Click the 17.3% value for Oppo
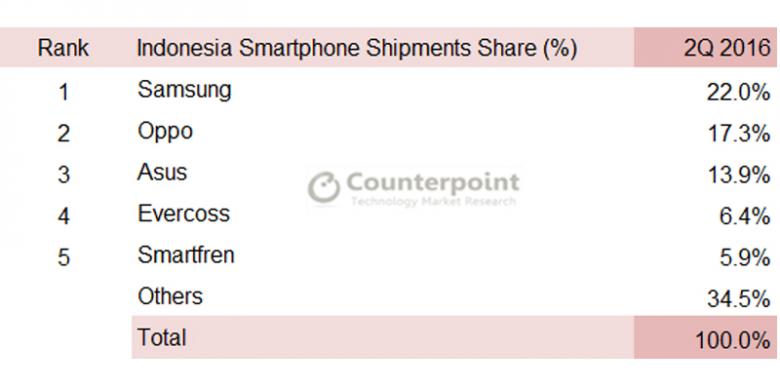The image size is (780, 390). click(739, 134)
